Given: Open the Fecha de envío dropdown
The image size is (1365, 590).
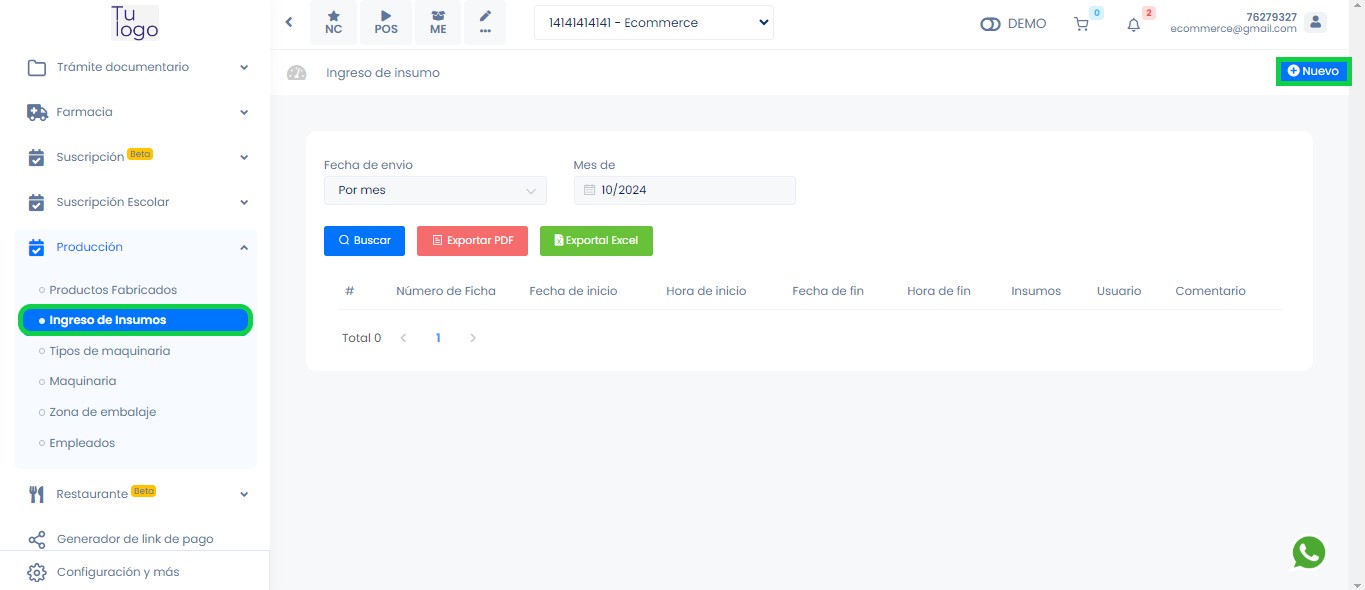Looking at the screenshot, I should click(x=435, y=190).
